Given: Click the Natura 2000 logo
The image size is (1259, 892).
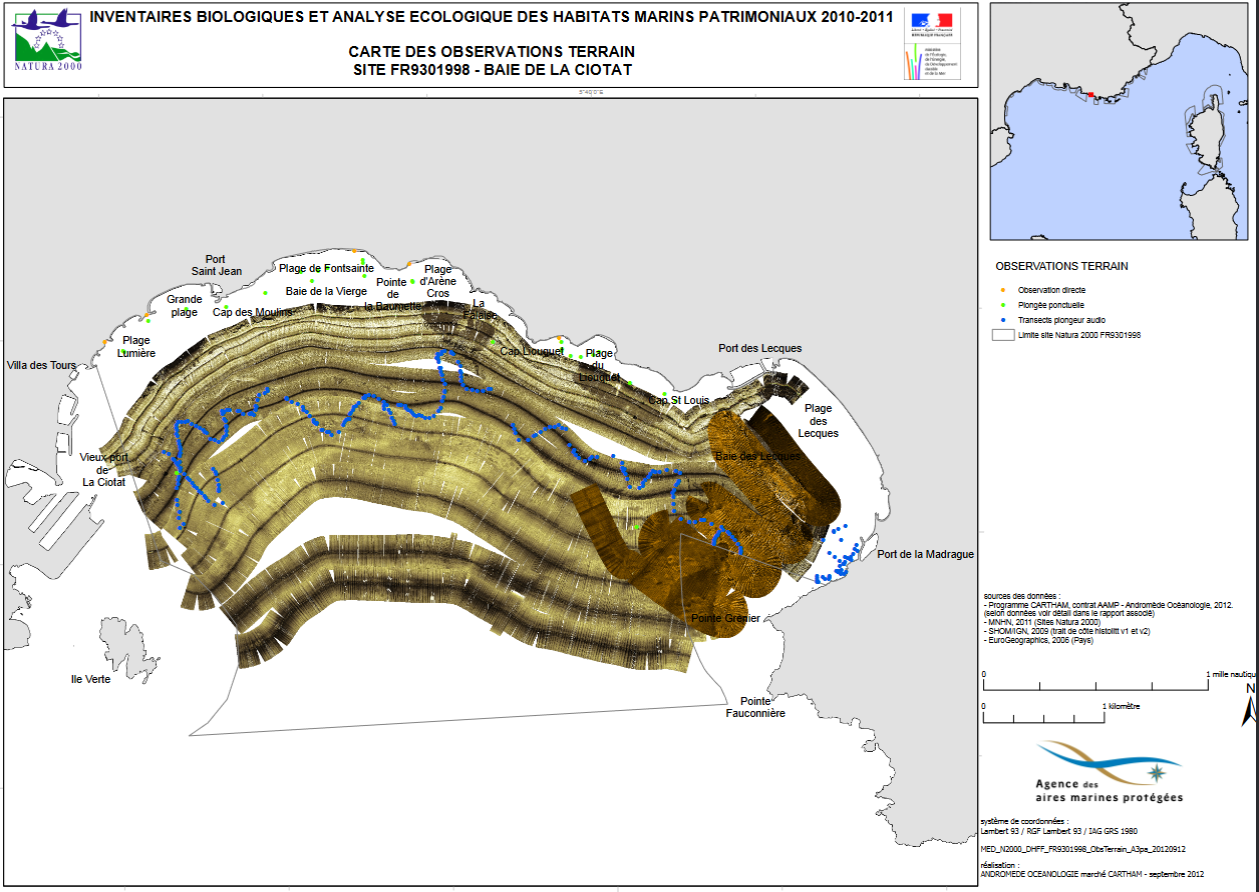Looking at the screenshot, I should [x=48, y=42].
